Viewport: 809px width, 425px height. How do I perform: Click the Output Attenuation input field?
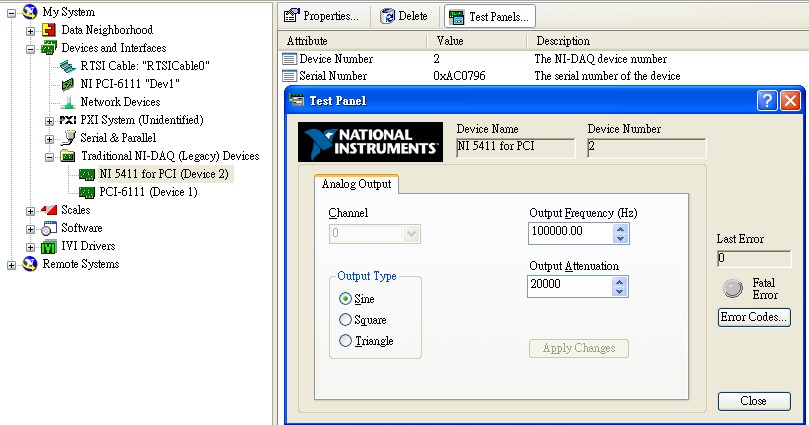569,285
